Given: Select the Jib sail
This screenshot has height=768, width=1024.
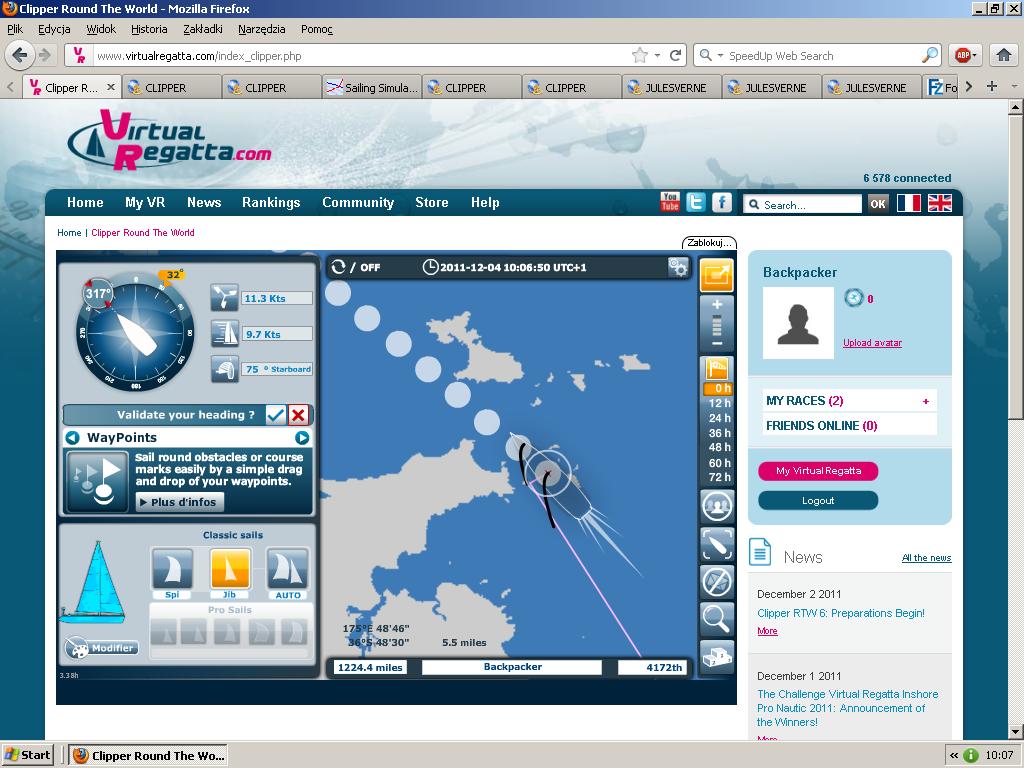Looking at the screenshot, I should (230, 570).
